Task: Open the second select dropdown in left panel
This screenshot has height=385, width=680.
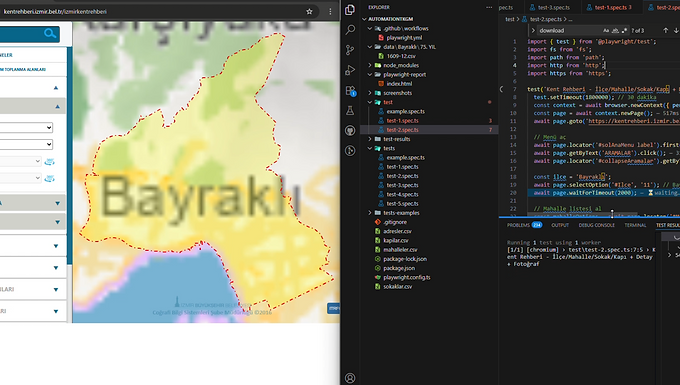Action: [x=26, y=144]
